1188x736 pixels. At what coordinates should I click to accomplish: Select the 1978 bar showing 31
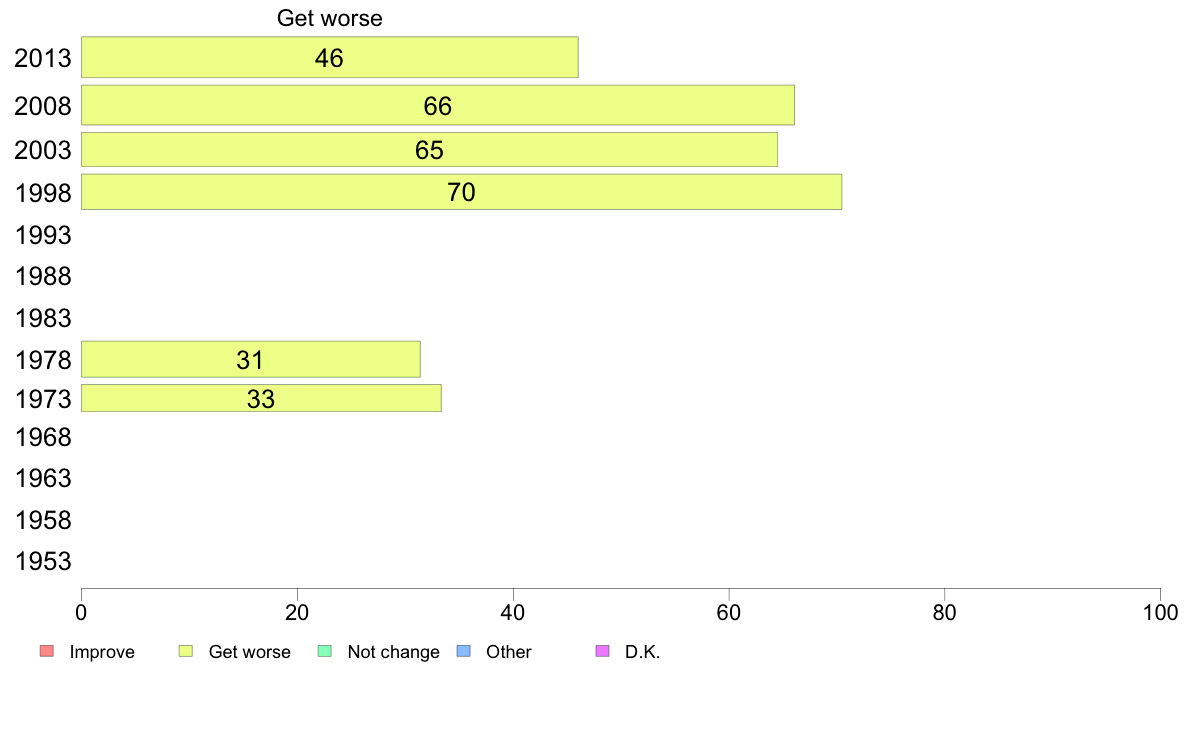click(x=251, y=359)
